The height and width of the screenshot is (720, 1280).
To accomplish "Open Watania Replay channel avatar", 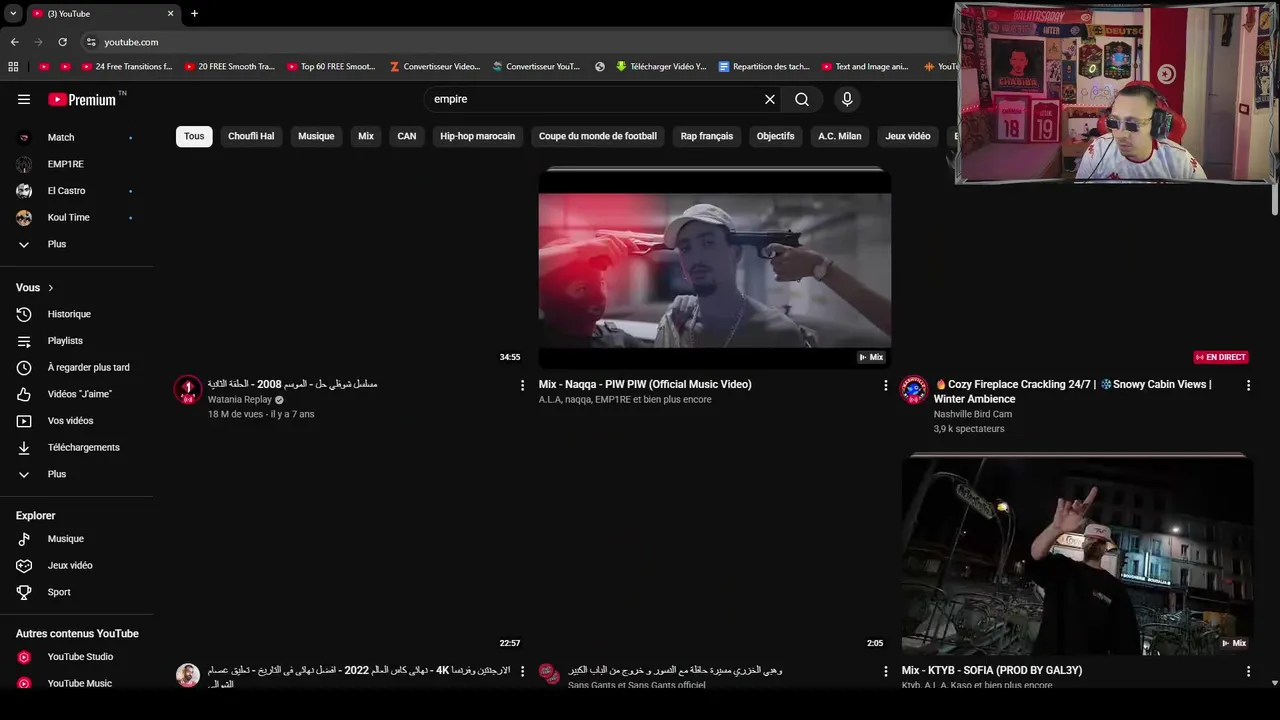I will [x=188, y=389].
